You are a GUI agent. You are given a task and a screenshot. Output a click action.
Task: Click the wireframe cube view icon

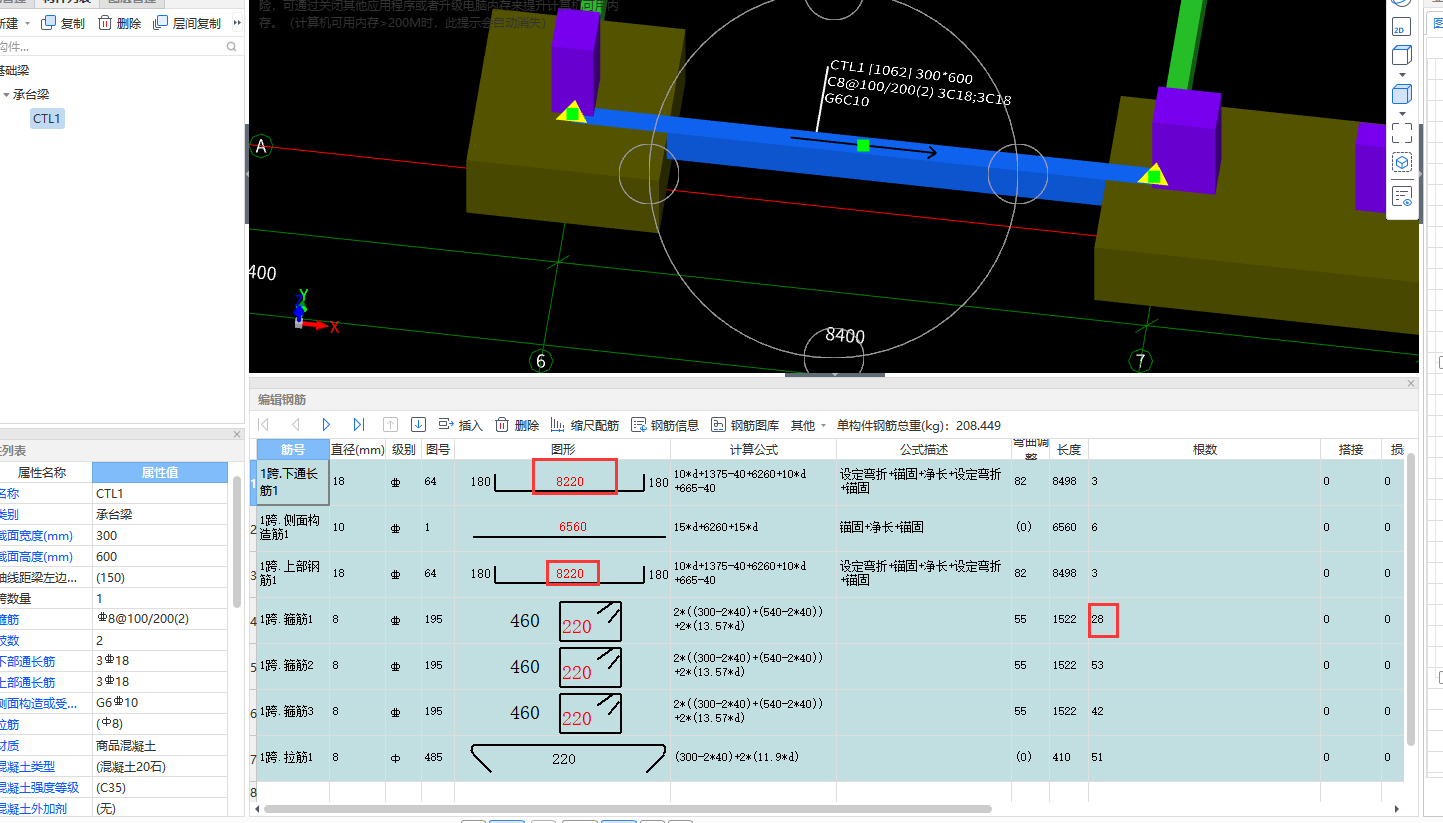1401,55
